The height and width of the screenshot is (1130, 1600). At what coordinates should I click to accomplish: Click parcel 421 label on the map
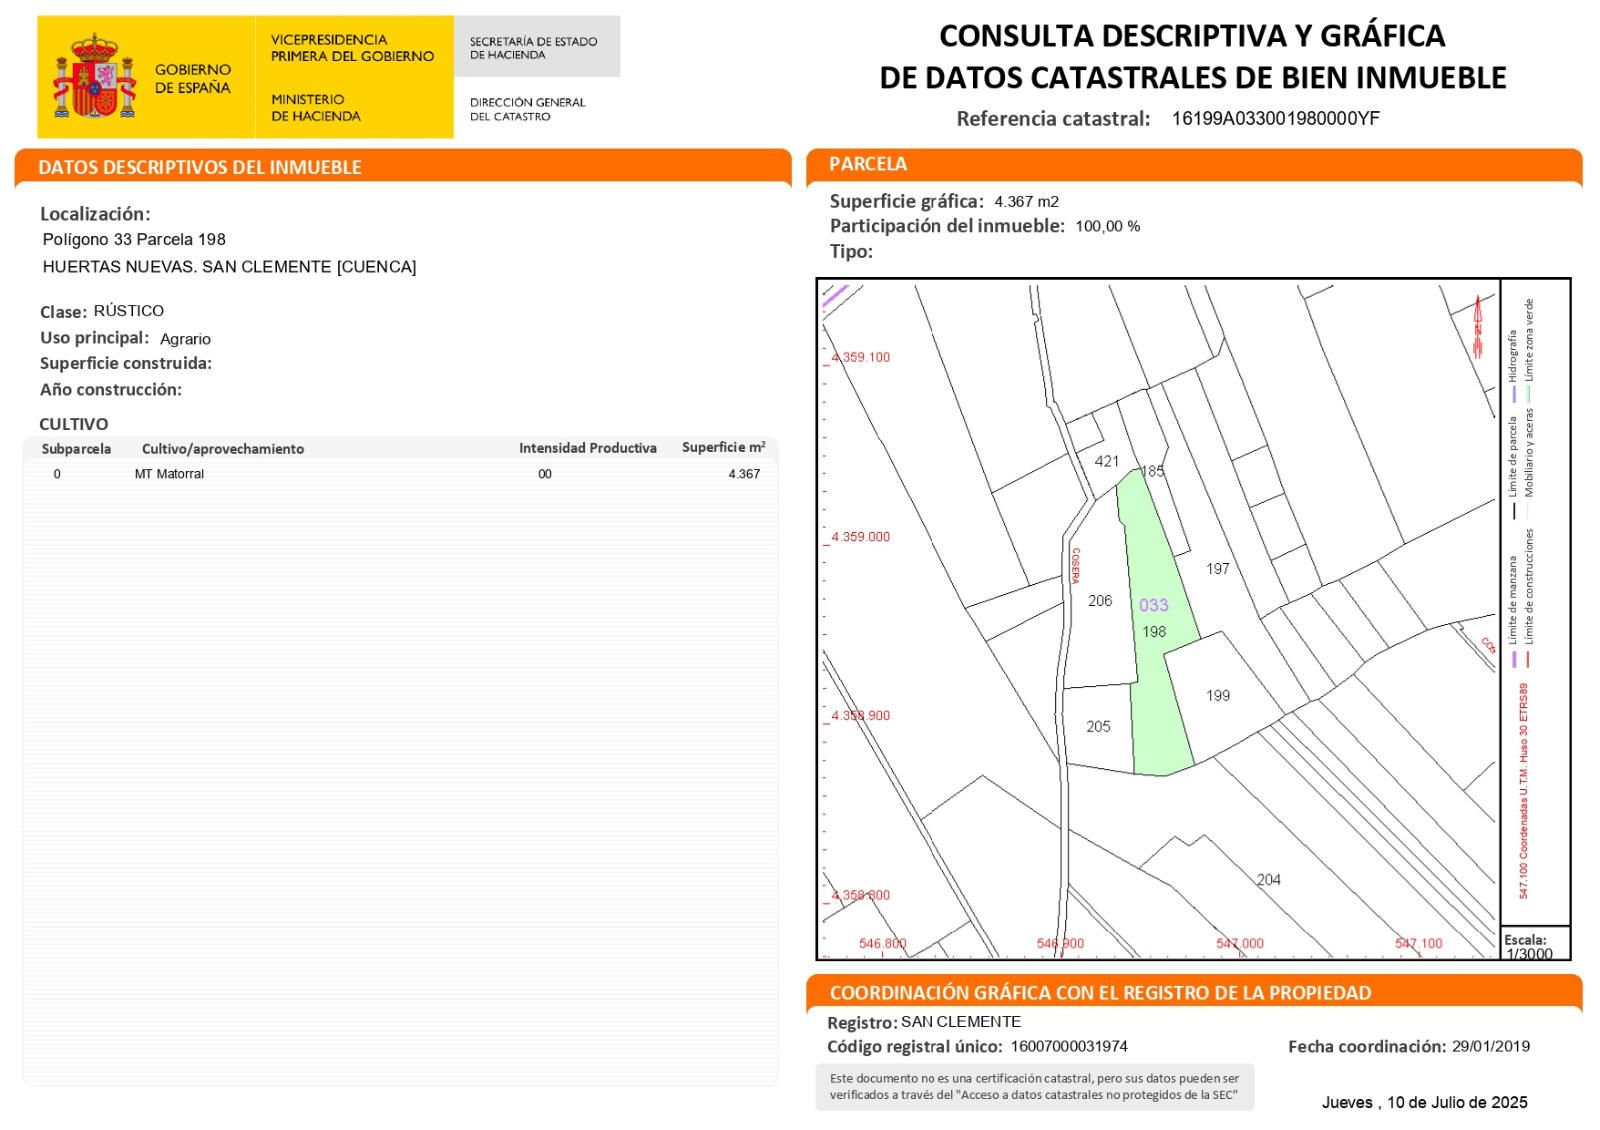1106,461
